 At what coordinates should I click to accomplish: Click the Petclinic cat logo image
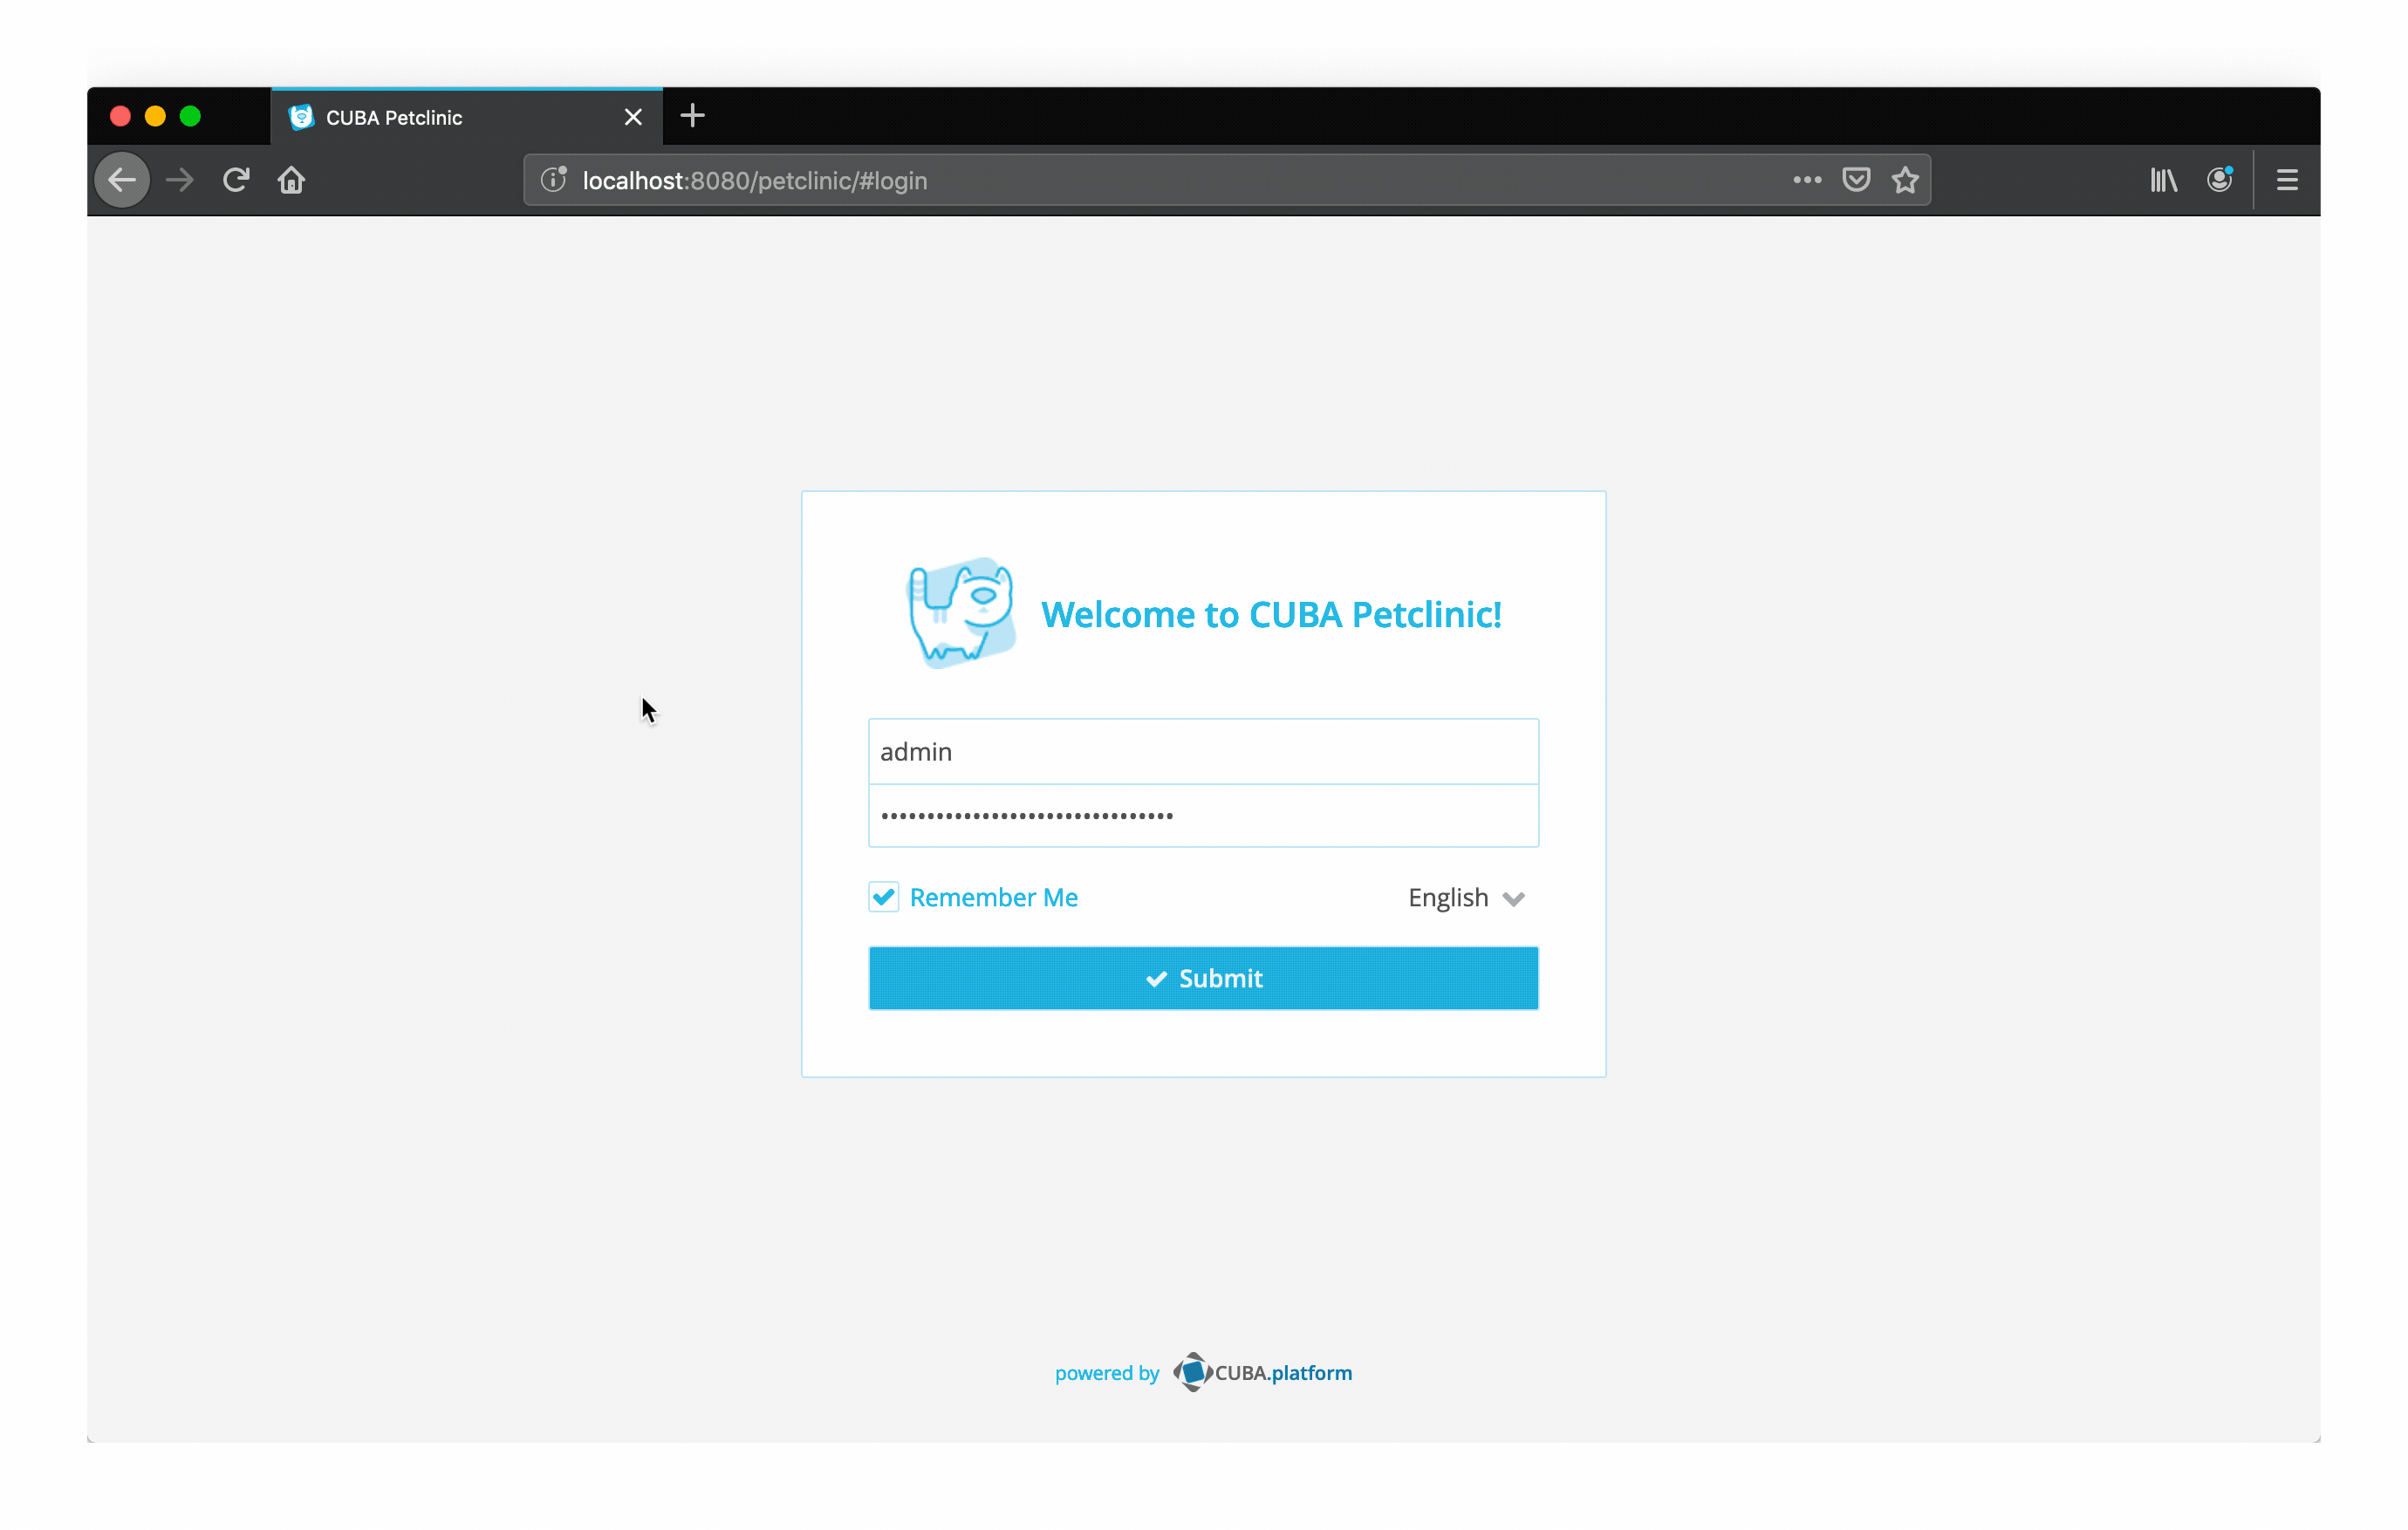pyautogui.click(x=960, y=613)
